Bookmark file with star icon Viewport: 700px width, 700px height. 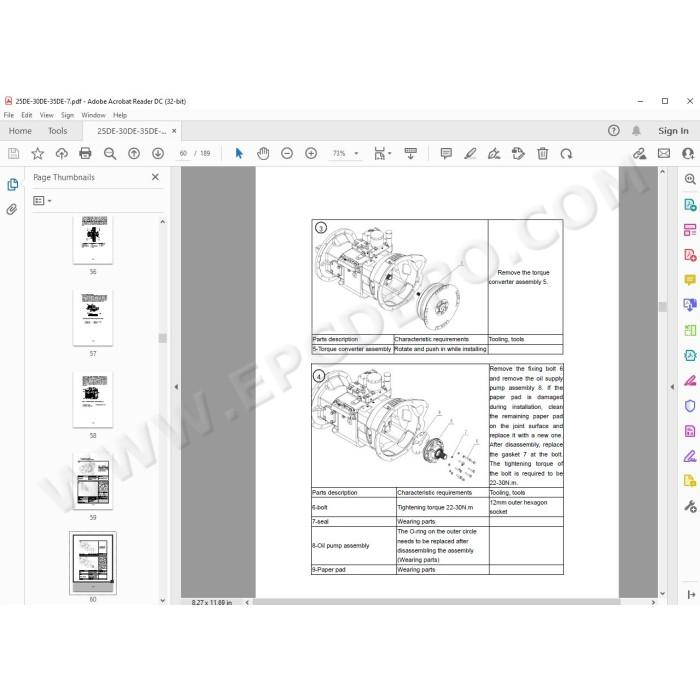coord(38,154)
